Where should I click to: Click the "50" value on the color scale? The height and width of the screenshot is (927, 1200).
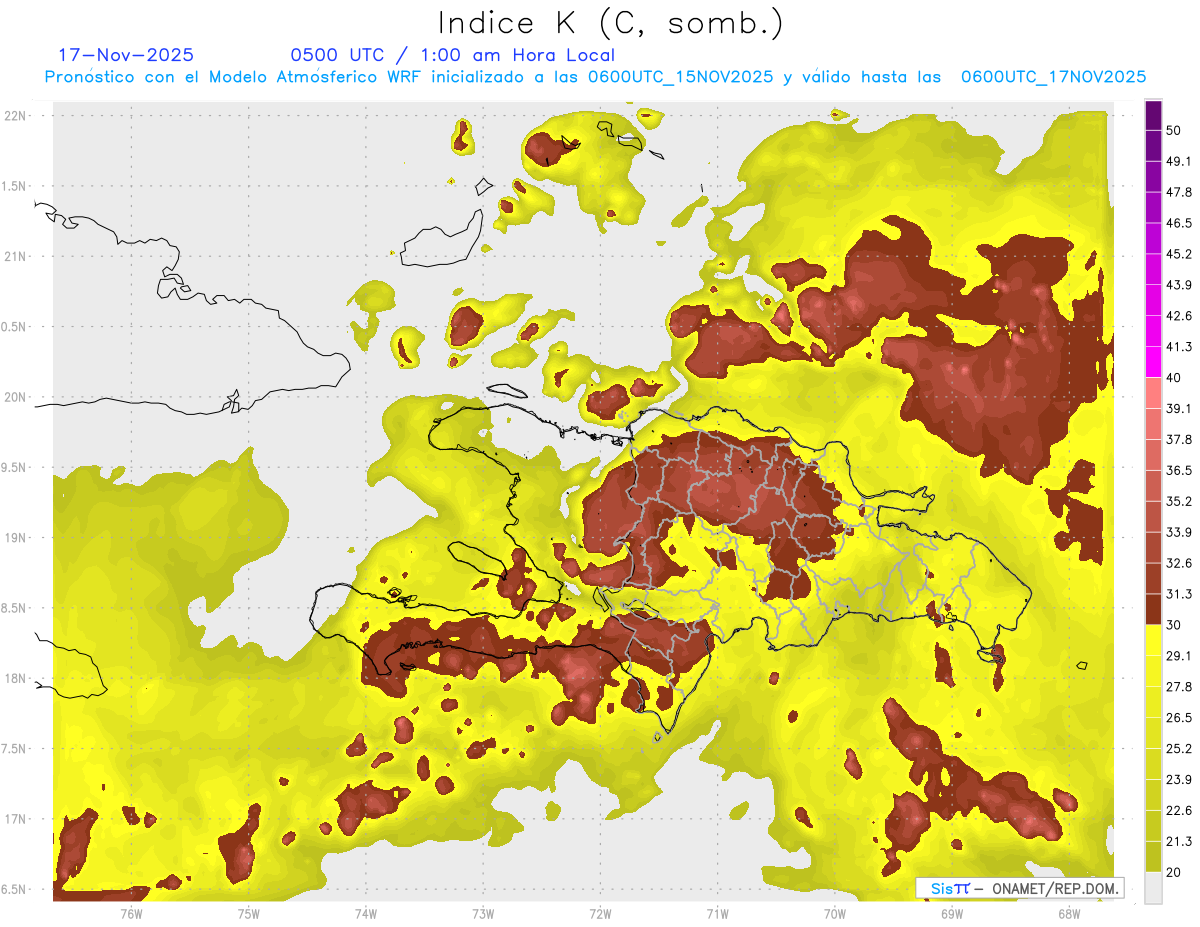coord(1174,131)
